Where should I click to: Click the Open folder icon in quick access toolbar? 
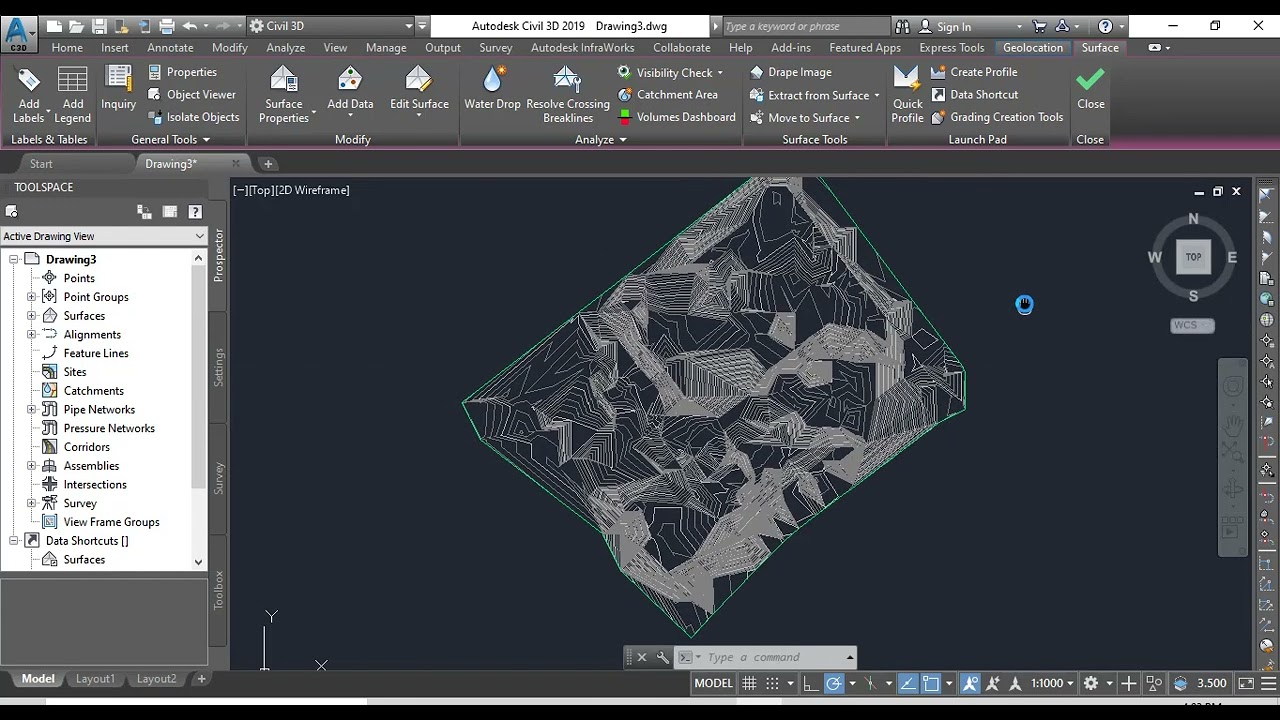(76, 26)
